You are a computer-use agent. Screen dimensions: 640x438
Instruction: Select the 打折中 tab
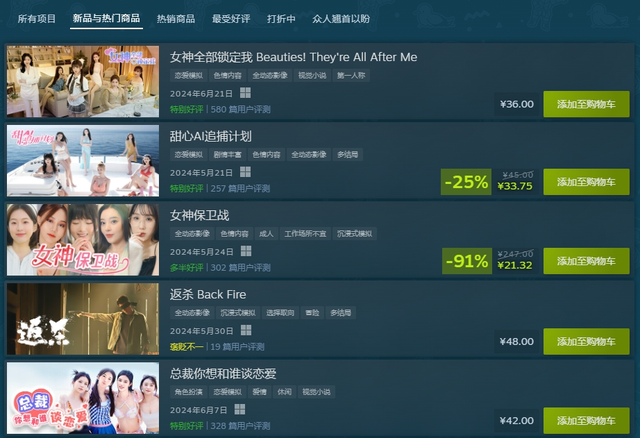[x=281, y=19]
